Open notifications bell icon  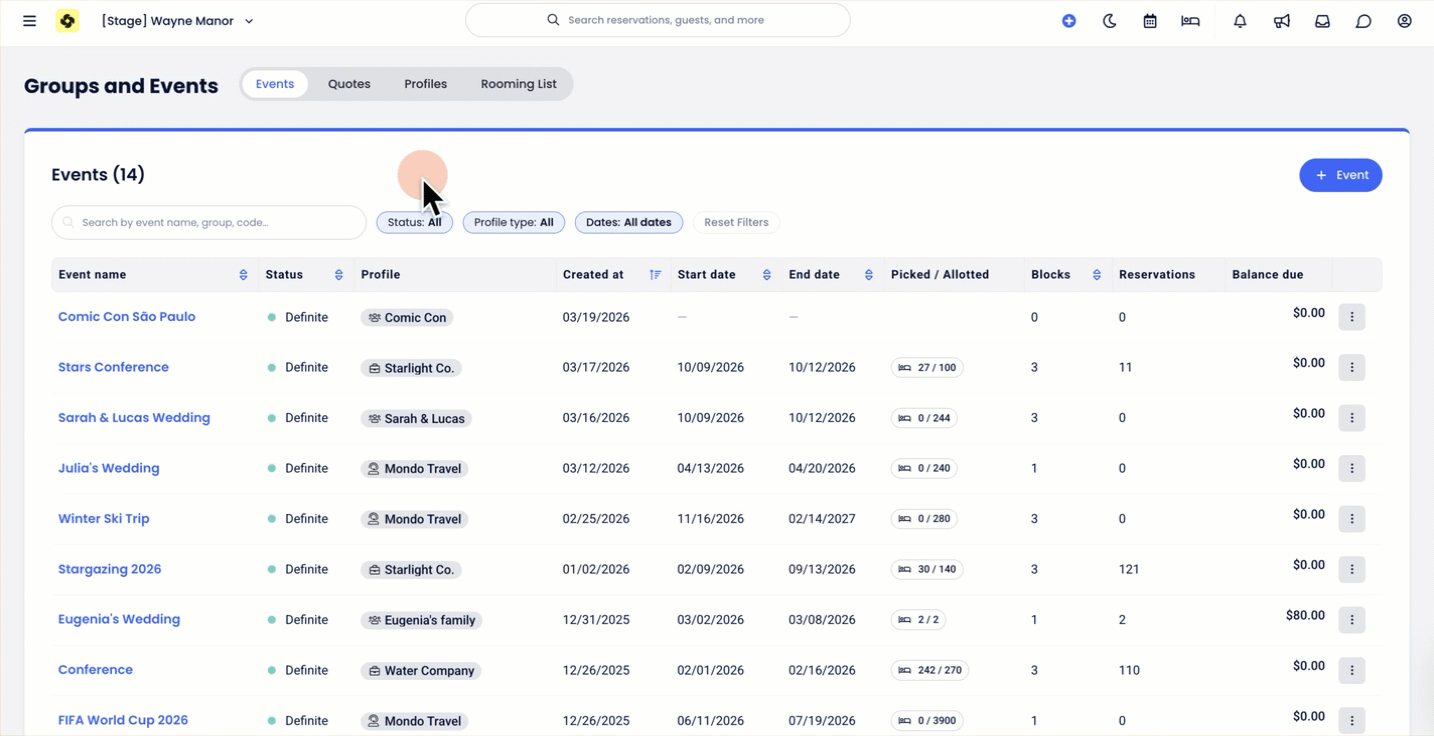[x=1240, y=21]
